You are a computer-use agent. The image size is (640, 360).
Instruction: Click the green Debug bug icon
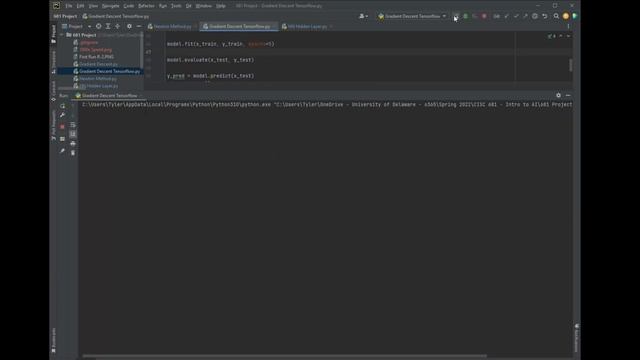coord(465,16)
